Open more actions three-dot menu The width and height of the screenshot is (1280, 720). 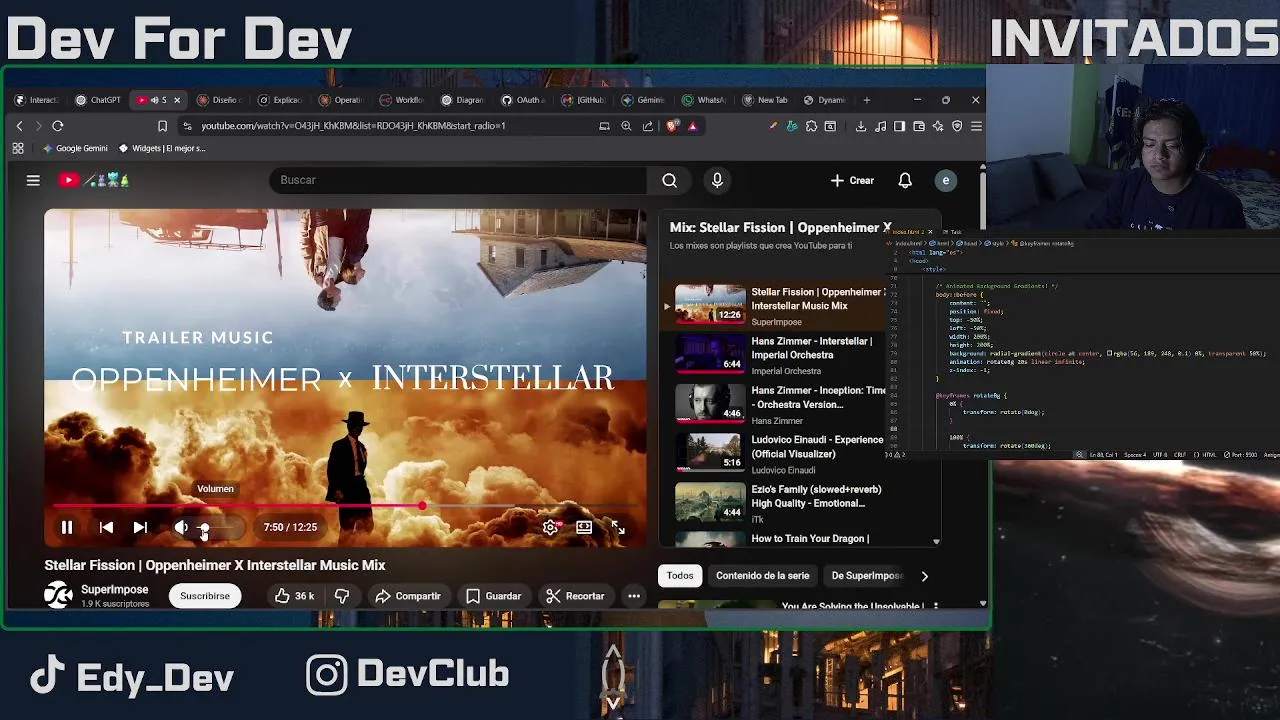[634, 596]
